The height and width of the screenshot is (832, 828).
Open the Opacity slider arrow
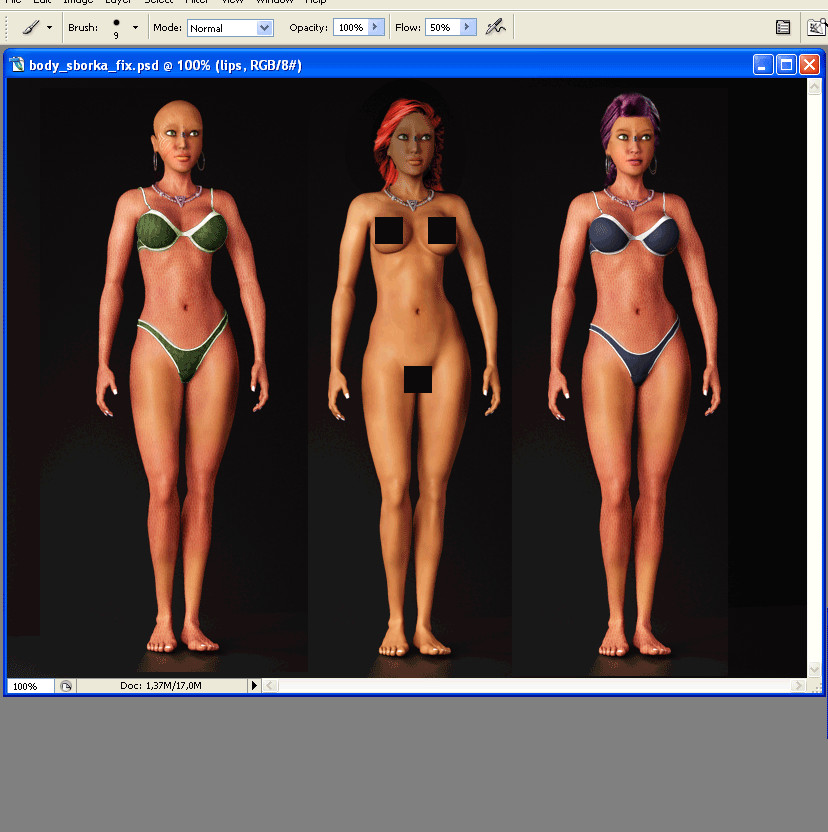coord(376,27)
